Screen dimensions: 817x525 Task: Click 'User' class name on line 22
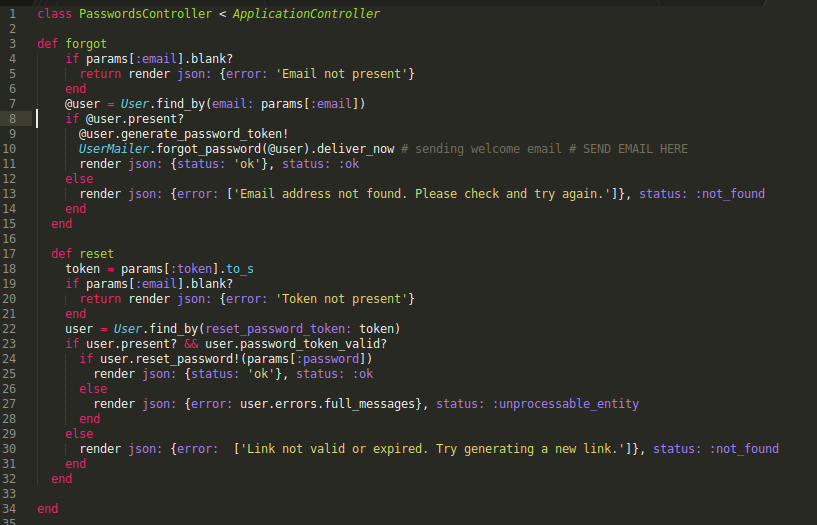128,329
